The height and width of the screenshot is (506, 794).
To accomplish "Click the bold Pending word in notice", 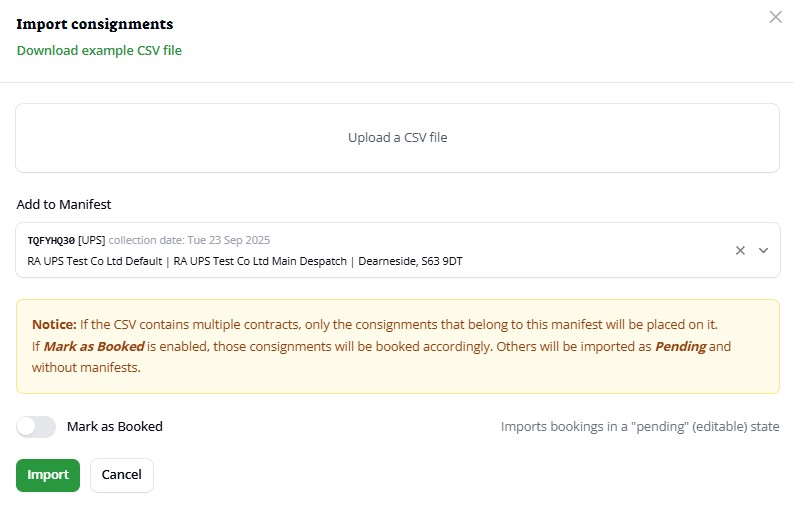I will click(680, 346).
